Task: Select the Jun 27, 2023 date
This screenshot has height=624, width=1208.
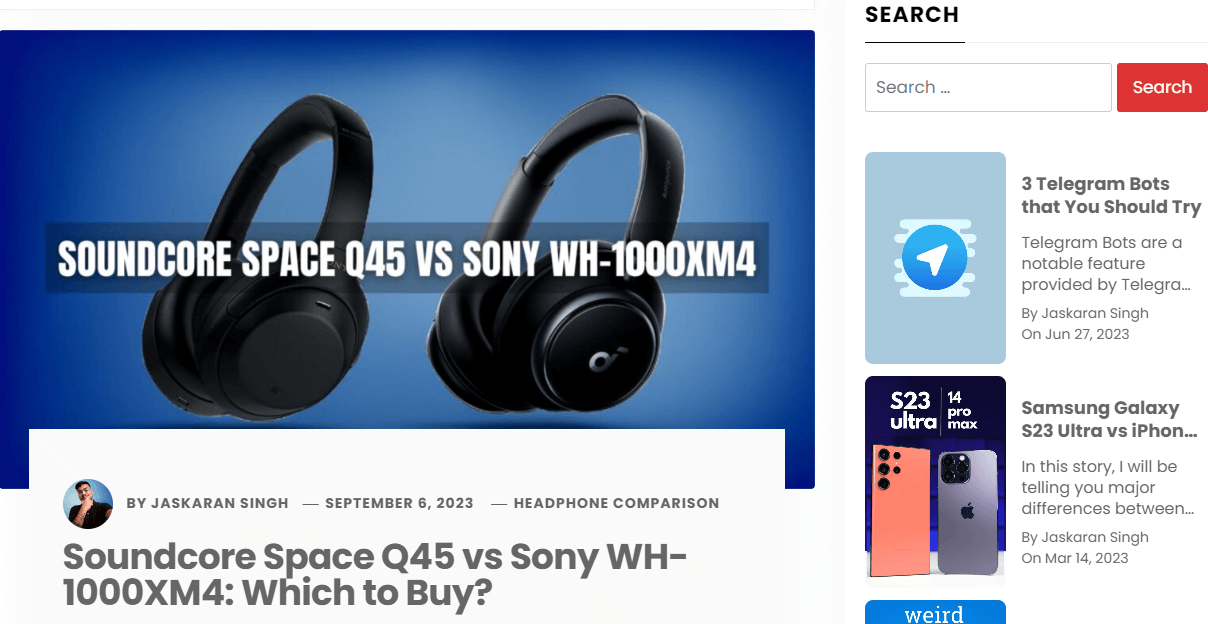Action: [1087, 334]
